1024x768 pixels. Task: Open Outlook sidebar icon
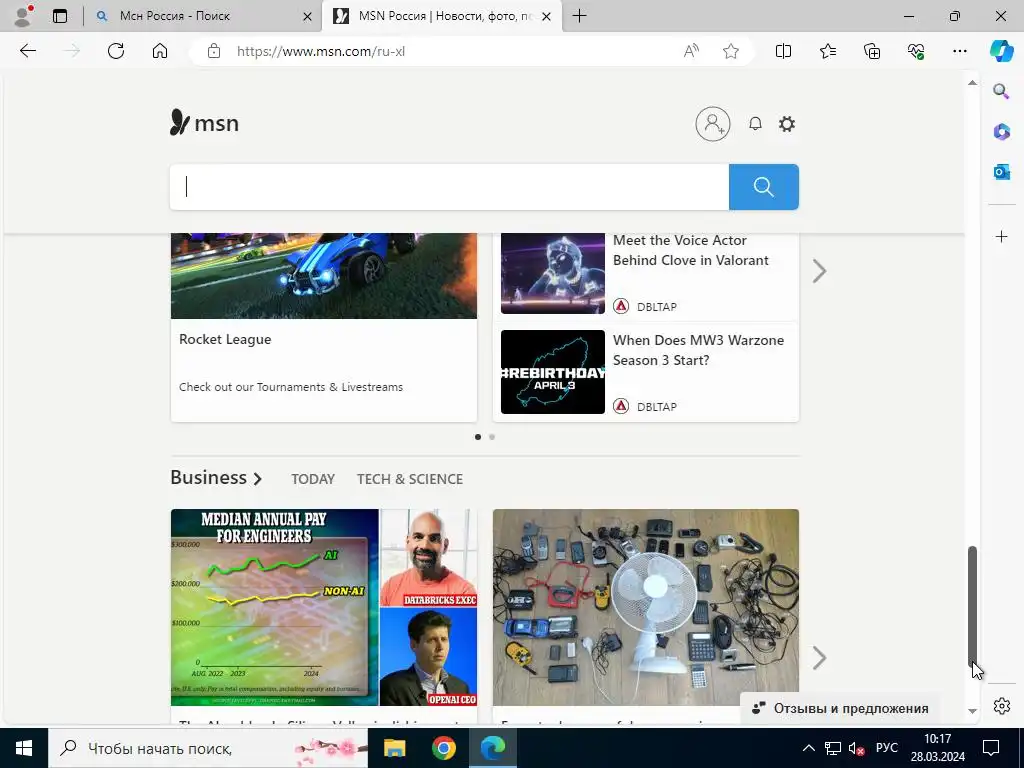[1001, 172]
